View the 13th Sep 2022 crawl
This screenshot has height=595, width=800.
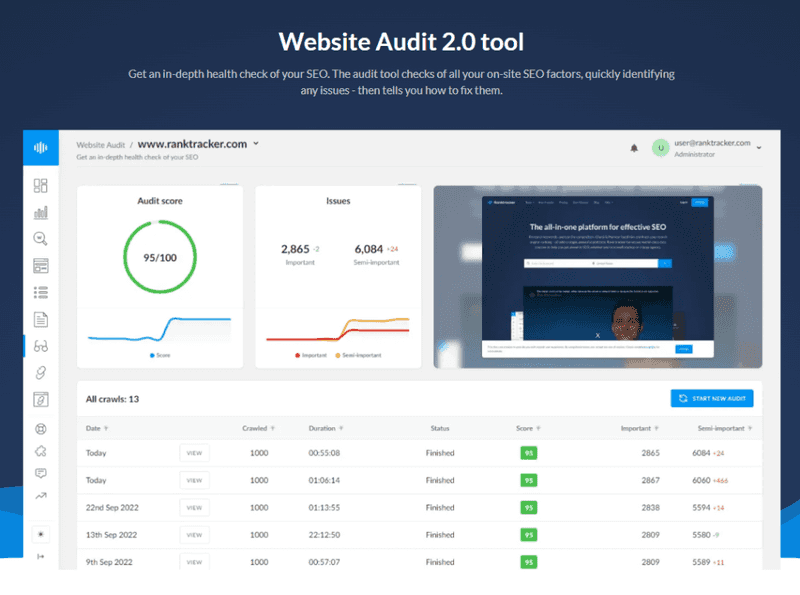coord(194,535)
